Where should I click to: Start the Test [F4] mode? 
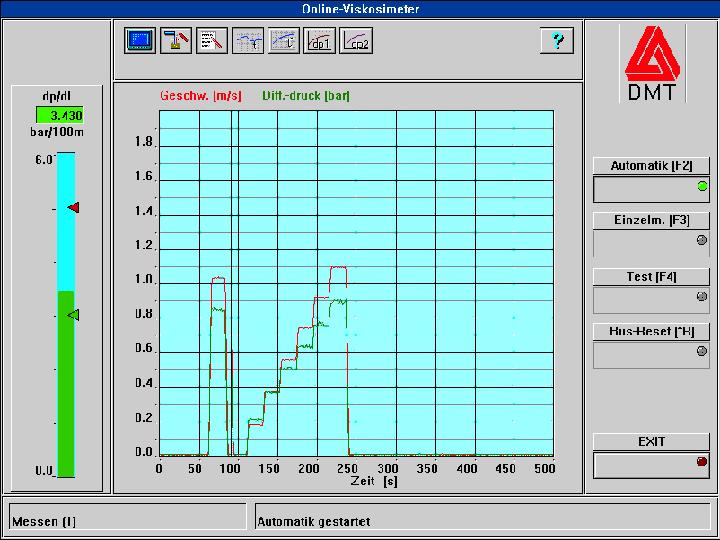tap(651, 276)
